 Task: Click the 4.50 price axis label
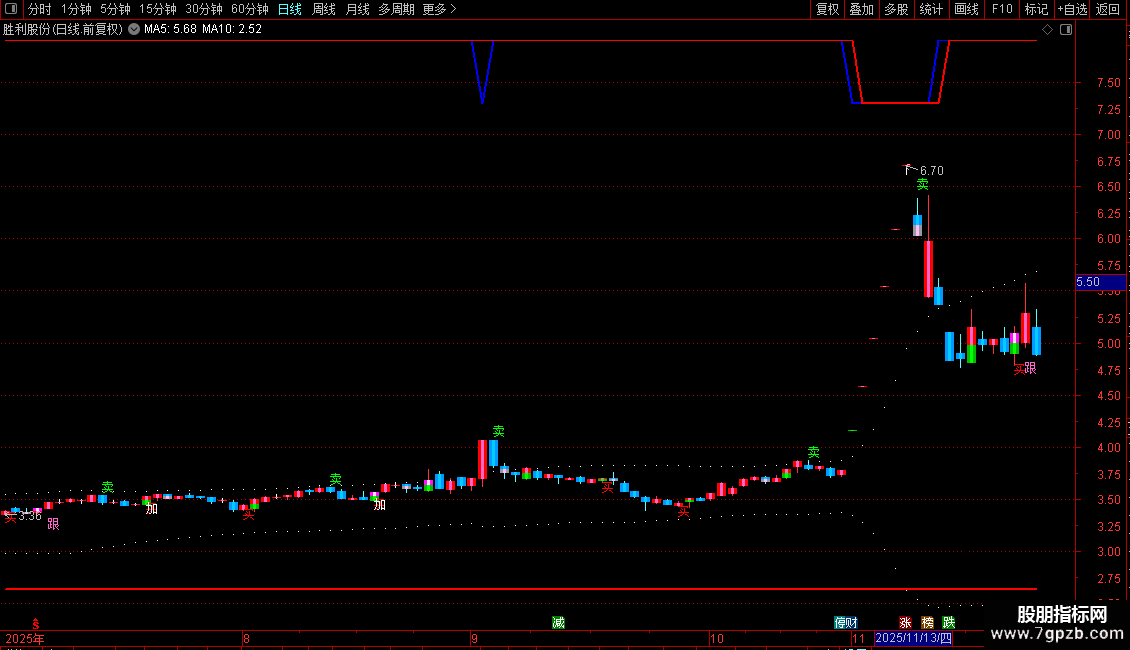click(1108, 396)
